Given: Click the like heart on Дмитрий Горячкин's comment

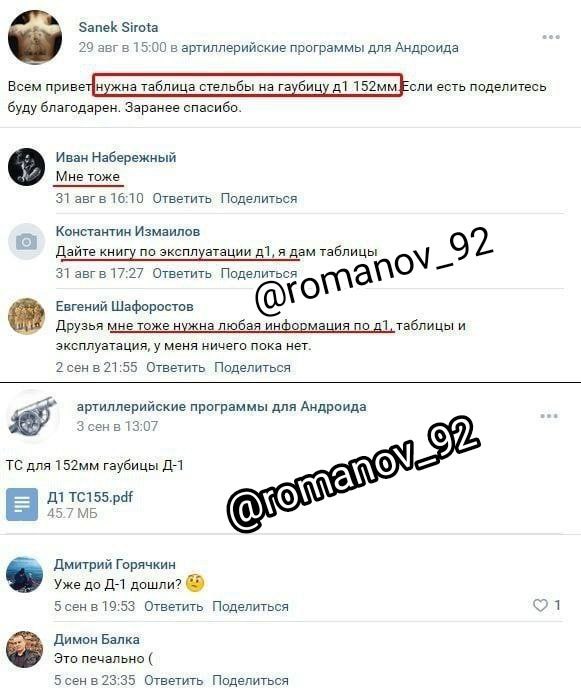Looking at the screenshot, I should click(x=541, y=606).
